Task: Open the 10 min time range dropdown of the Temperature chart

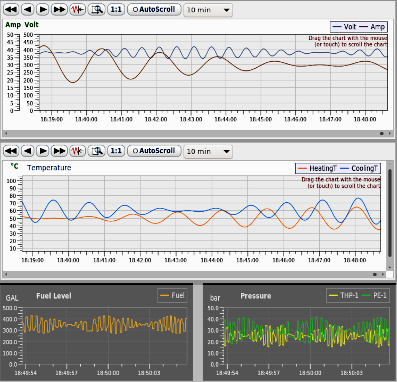Action: pos(208,151)
